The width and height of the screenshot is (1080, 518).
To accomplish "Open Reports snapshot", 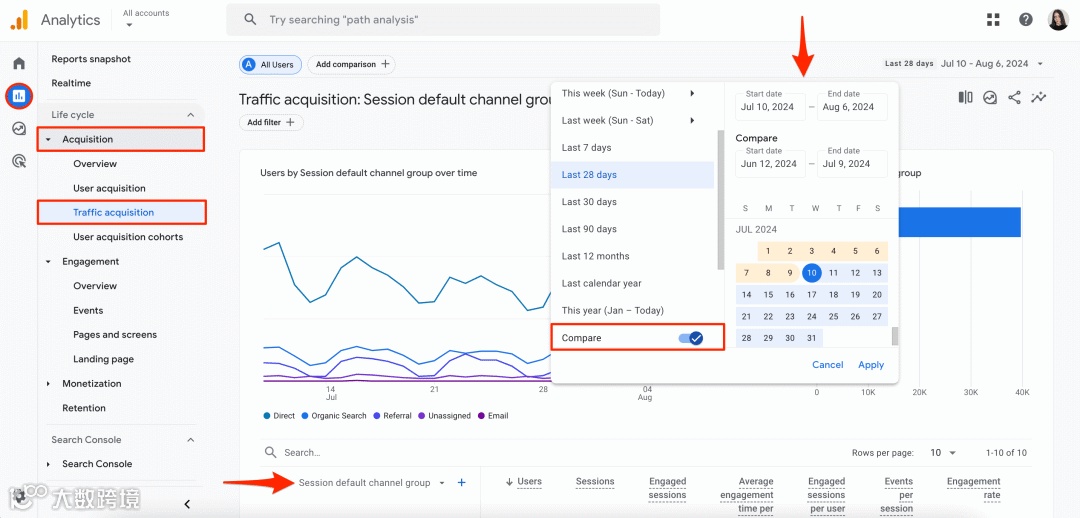I will click(91, 59).
